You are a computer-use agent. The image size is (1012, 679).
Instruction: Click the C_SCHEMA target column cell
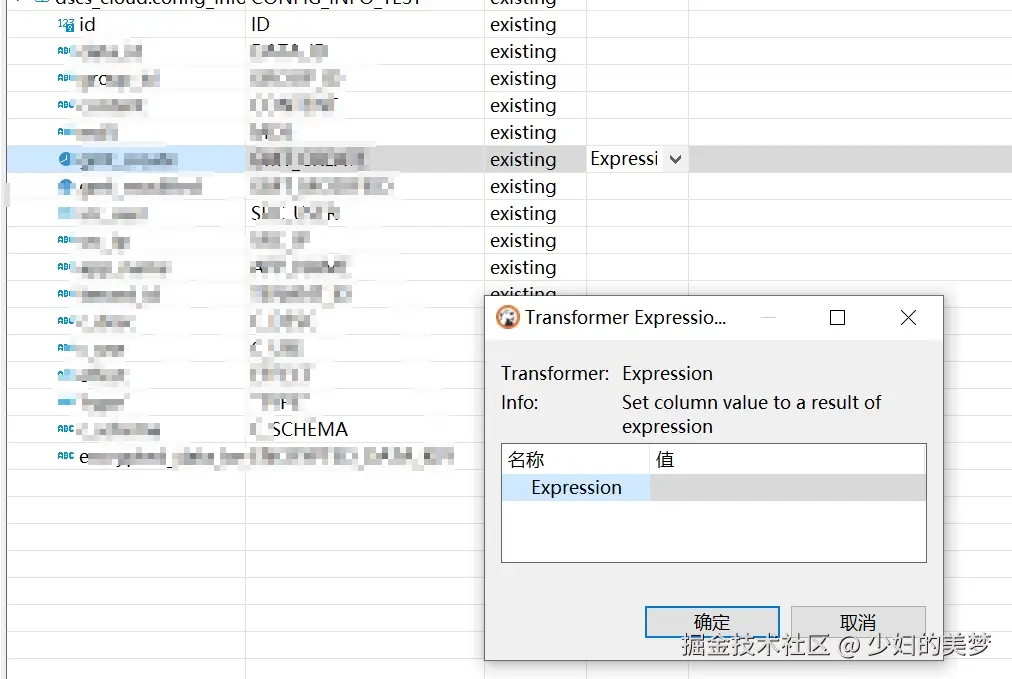click(300, 430)
